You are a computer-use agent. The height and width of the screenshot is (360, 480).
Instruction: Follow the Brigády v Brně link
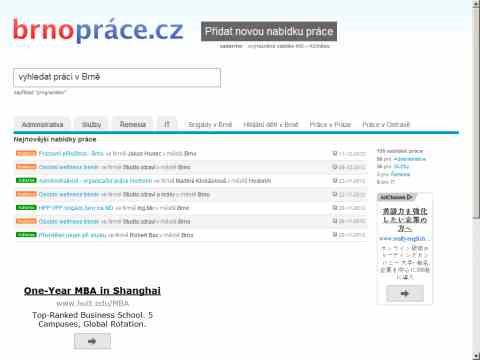click(210, 124)
